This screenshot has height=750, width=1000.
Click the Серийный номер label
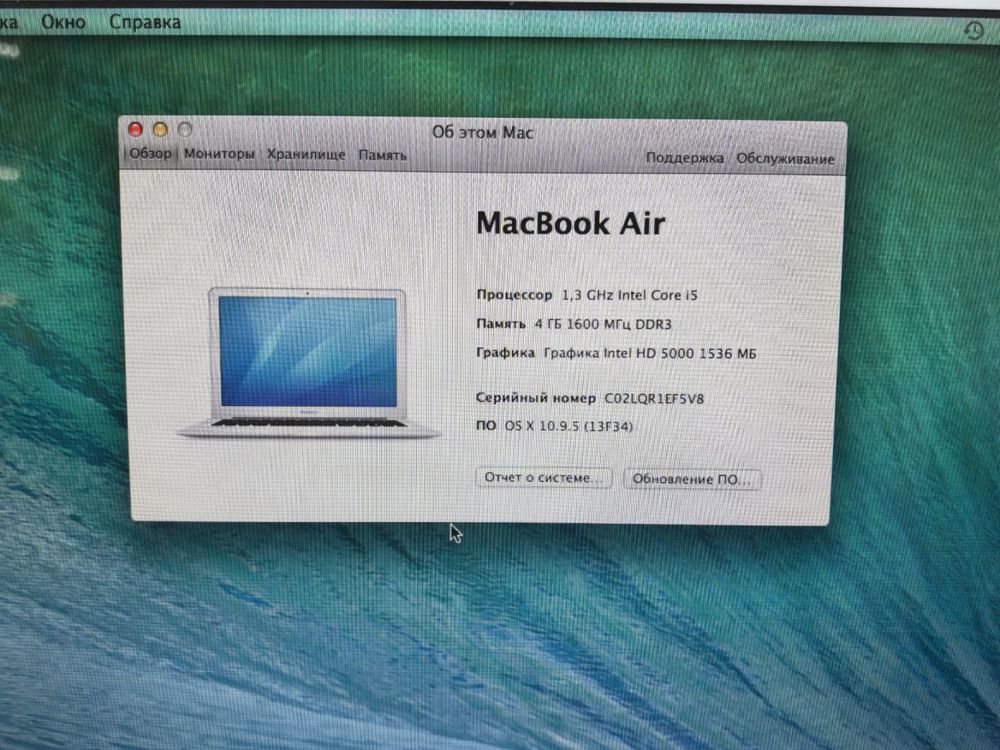coord(536,398)
